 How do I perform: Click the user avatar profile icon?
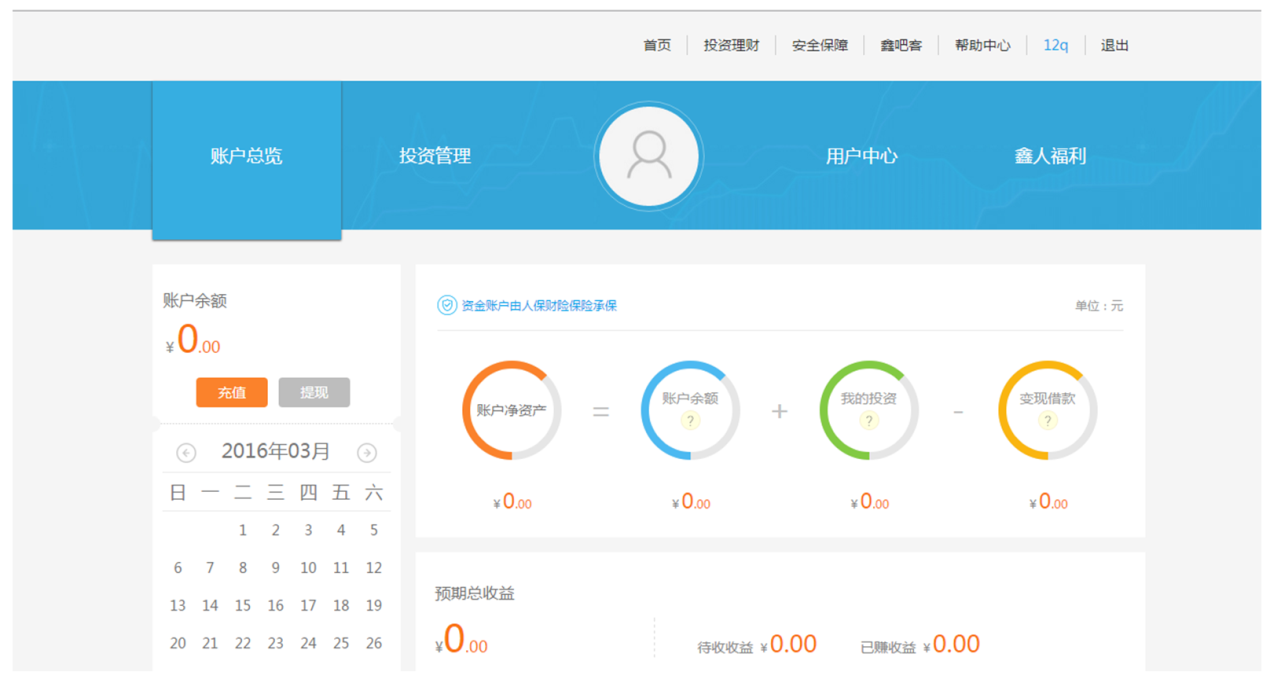[649, 156]
